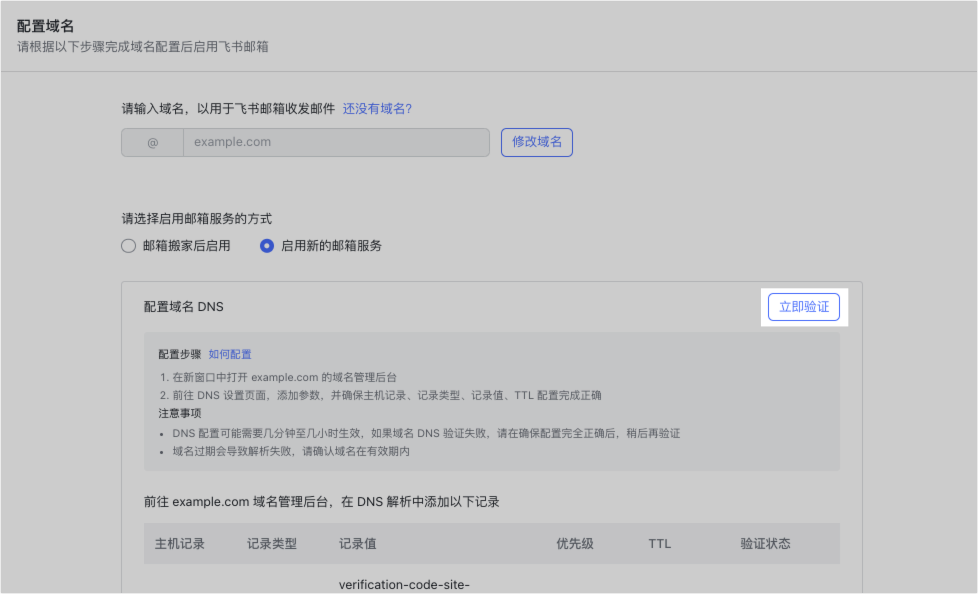
Task: Click the TTL column header
Action: pos(659,543)
